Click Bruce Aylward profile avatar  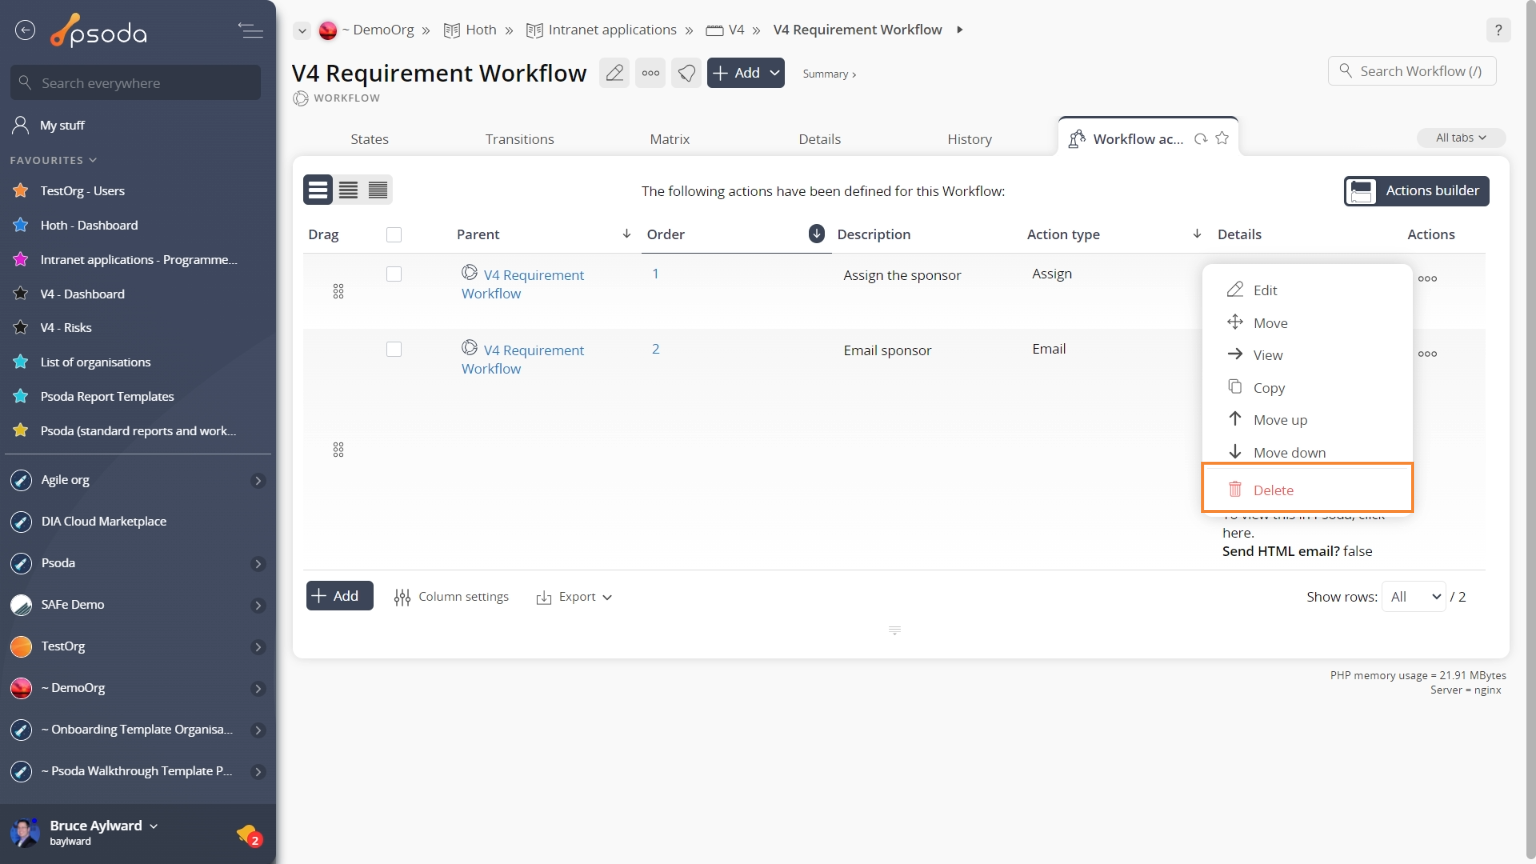click(24, 833)
